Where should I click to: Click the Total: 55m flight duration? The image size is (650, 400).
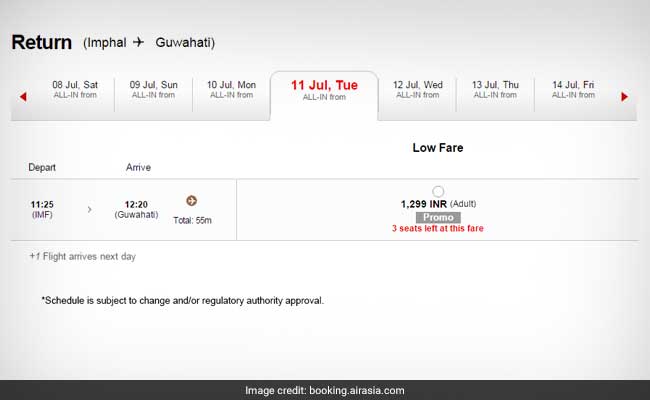(192, 220)
